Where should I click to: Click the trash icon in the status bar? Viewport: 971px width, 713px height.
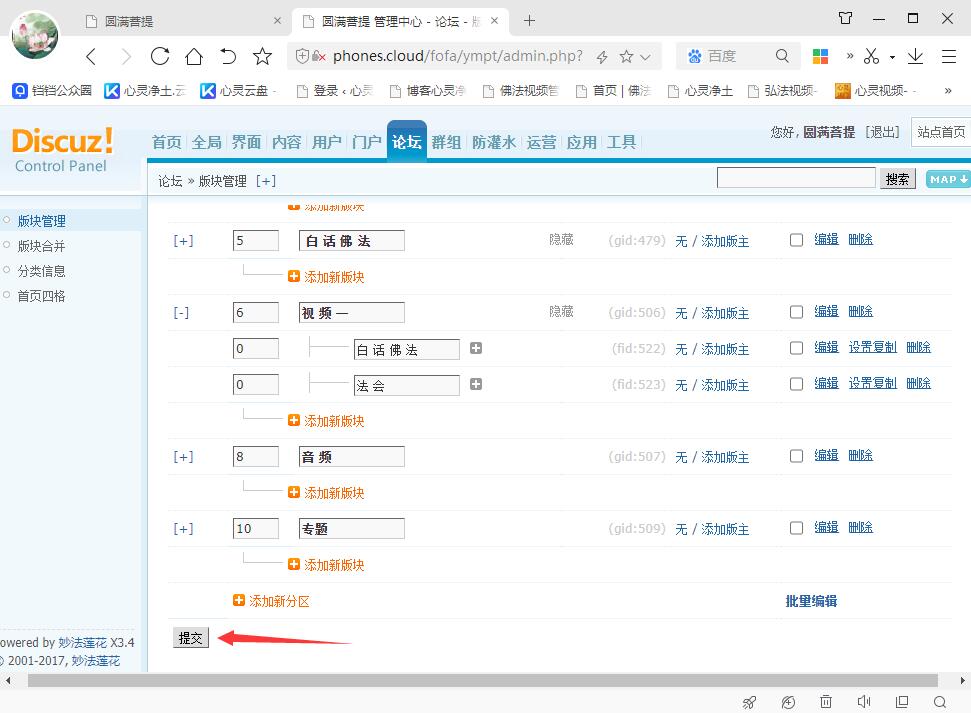click(x=826, y=701)
